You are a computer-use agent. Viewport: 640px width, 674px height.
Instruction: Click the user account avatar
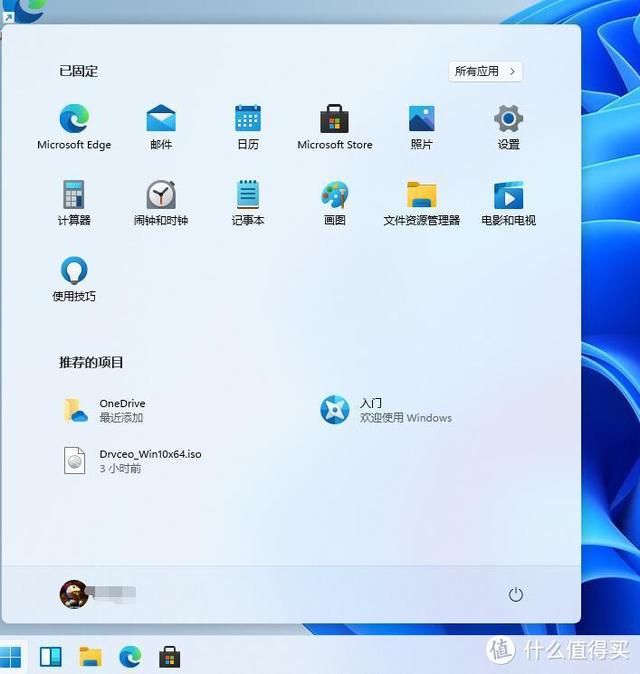coord(74,594)
